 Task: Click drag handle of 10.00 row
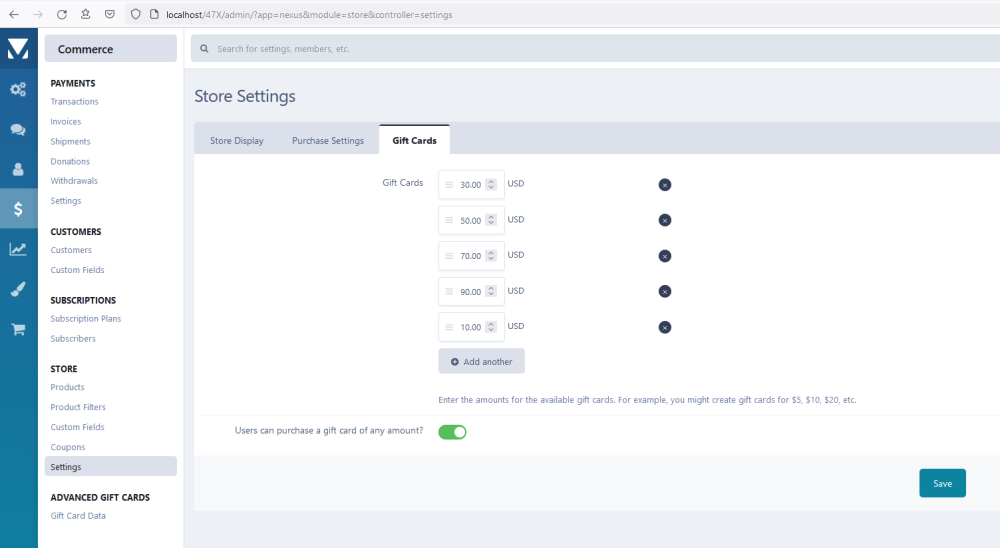[x=449, y=327]
